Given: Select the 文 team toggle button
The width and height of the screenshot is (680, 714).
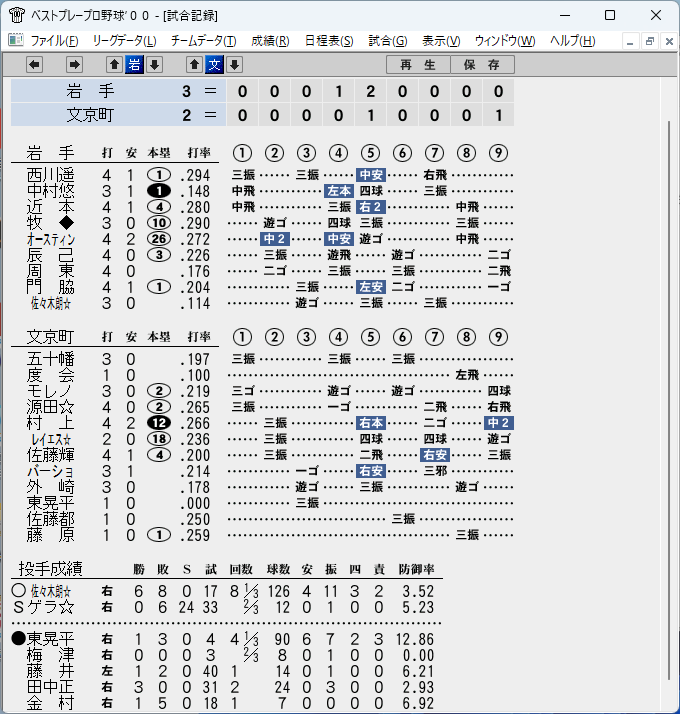Looking at the screenshot, I should click(215, 65).
